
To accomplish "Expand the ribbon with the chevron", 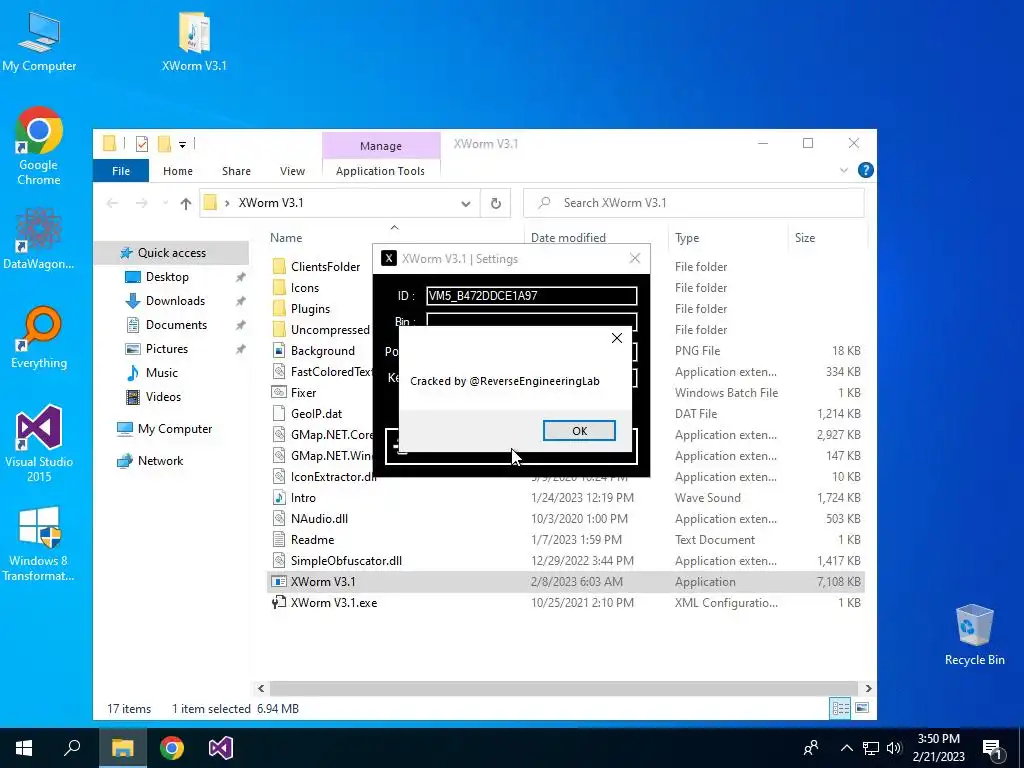I will click(x=844, y=170).
